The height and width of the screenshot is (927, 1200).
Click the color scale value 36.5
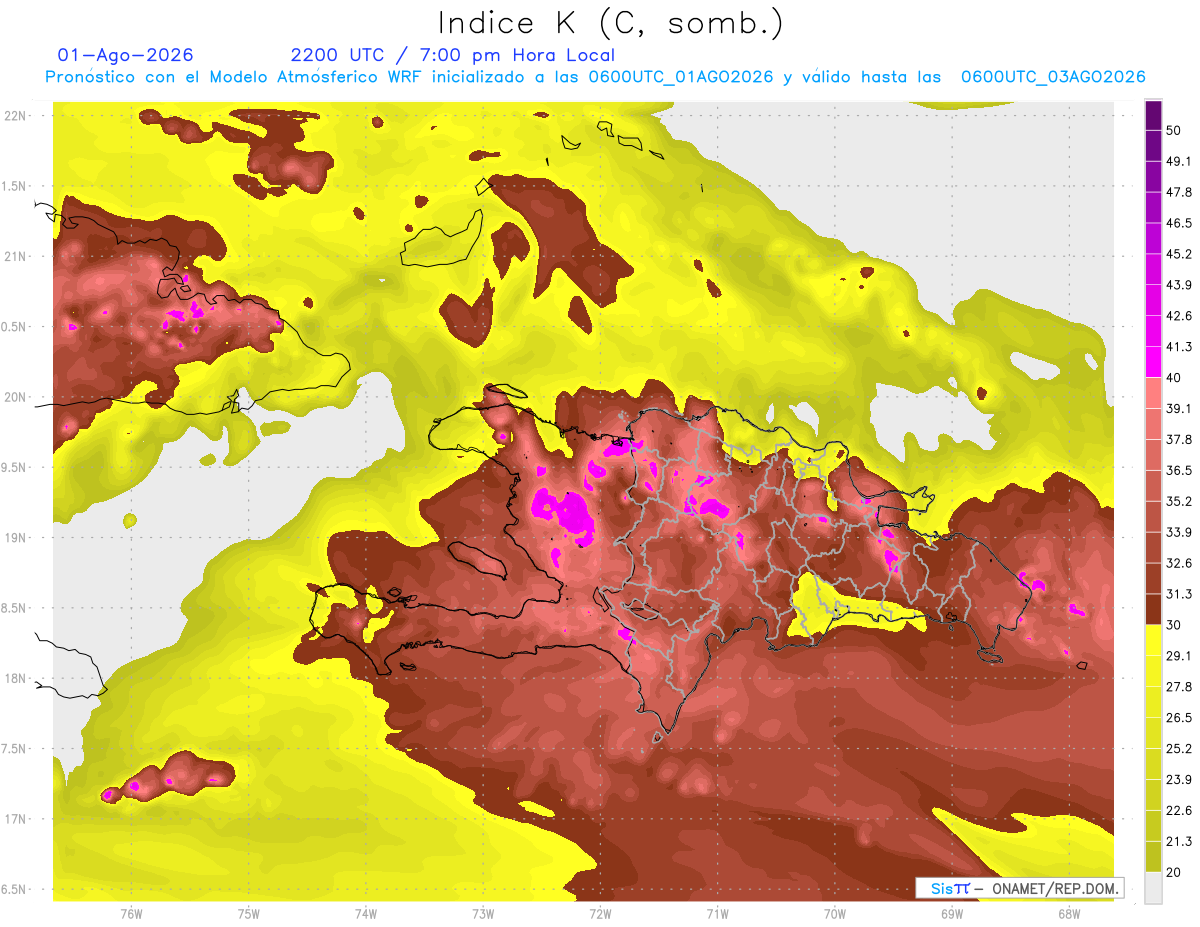point(1180,470)
